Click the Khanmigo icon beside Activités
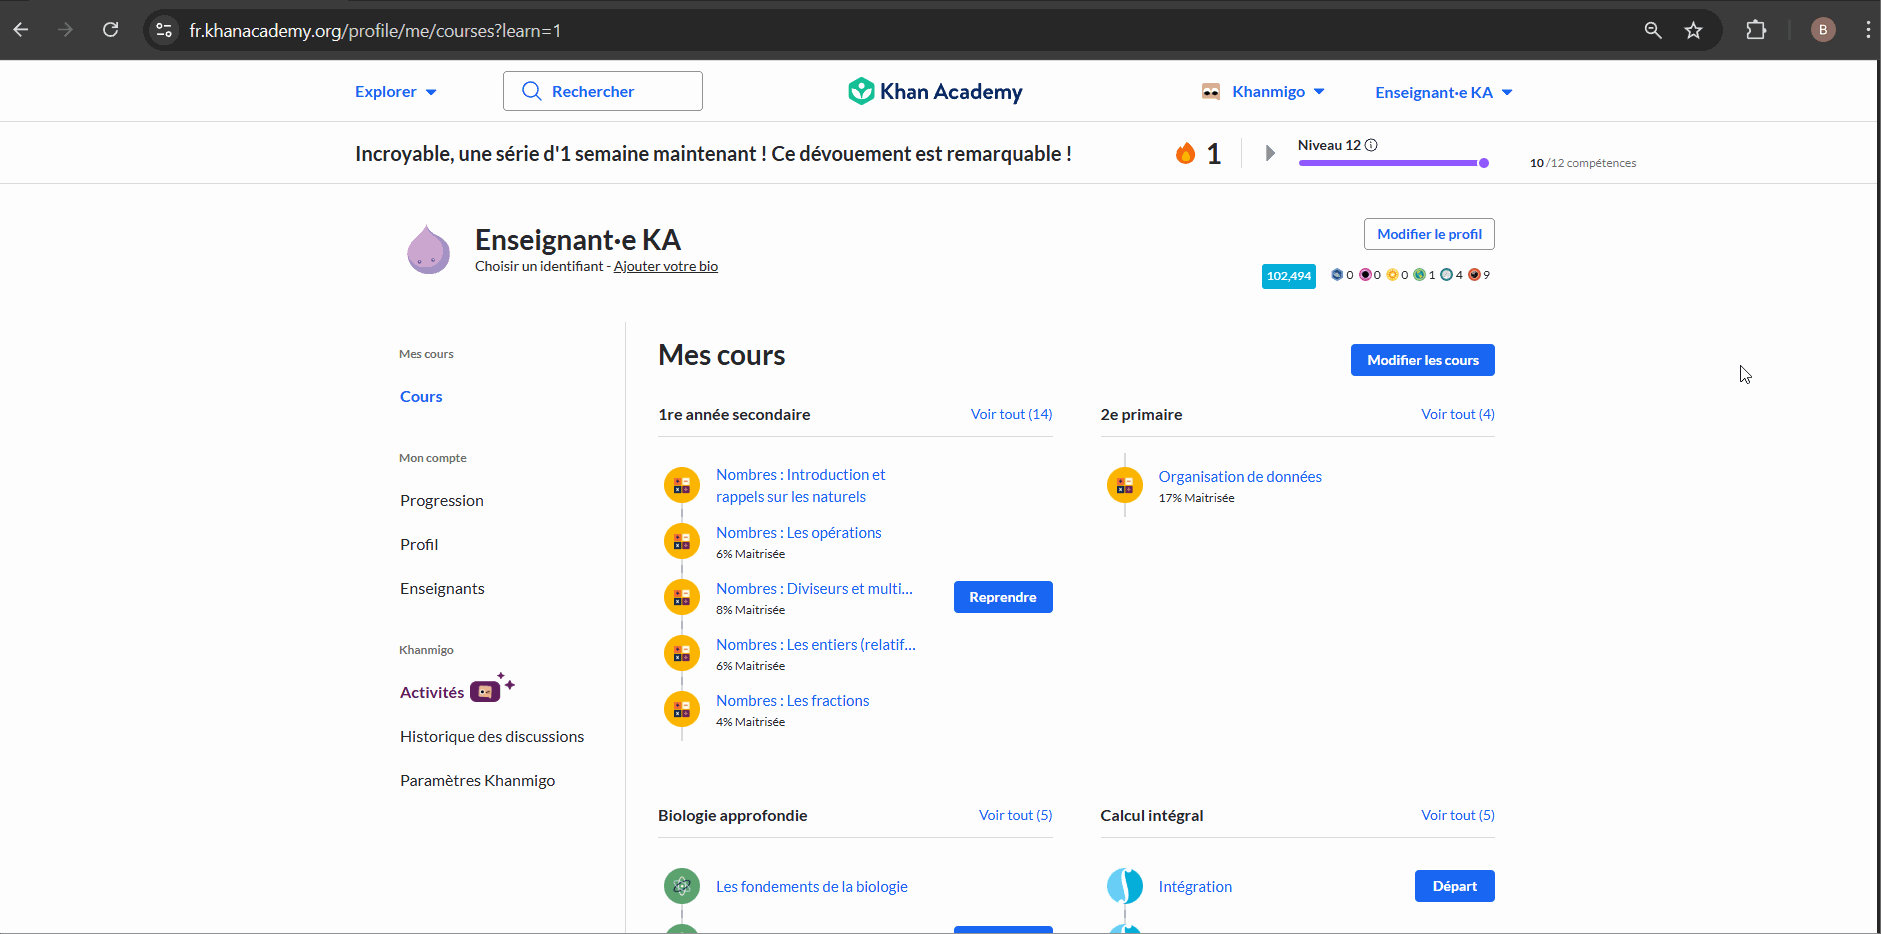The width and height of the screenshot is (1881, 934). coord(491,688)
